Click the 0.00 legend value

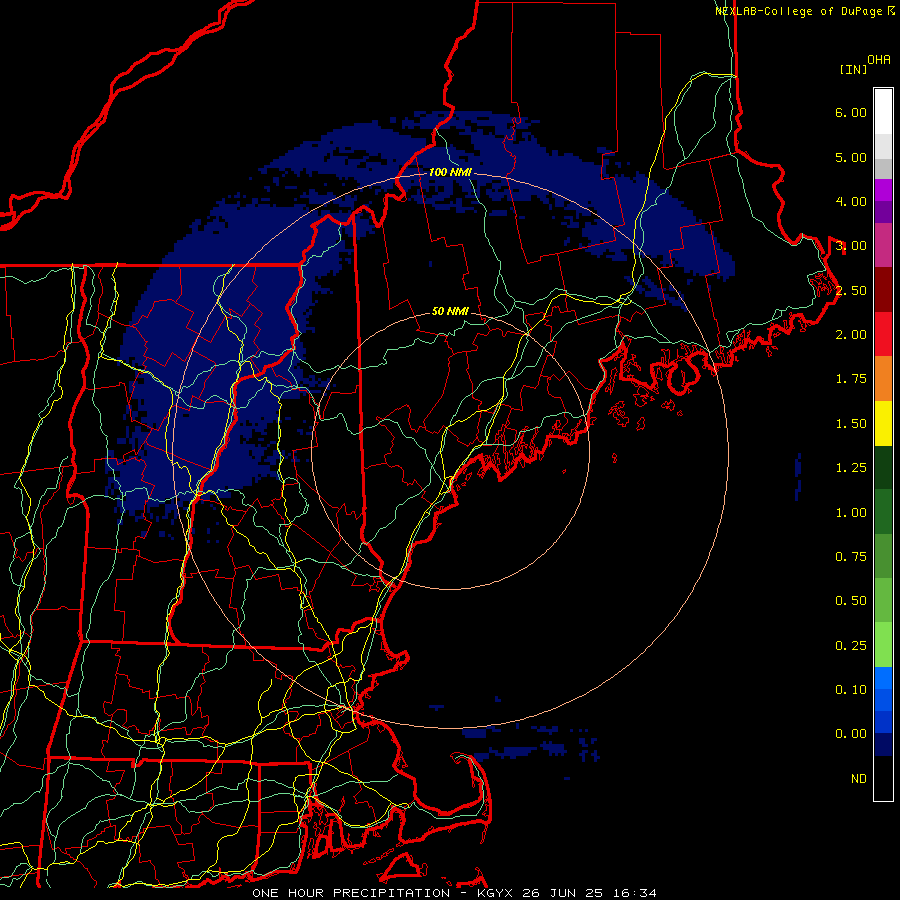pos(851,734)
